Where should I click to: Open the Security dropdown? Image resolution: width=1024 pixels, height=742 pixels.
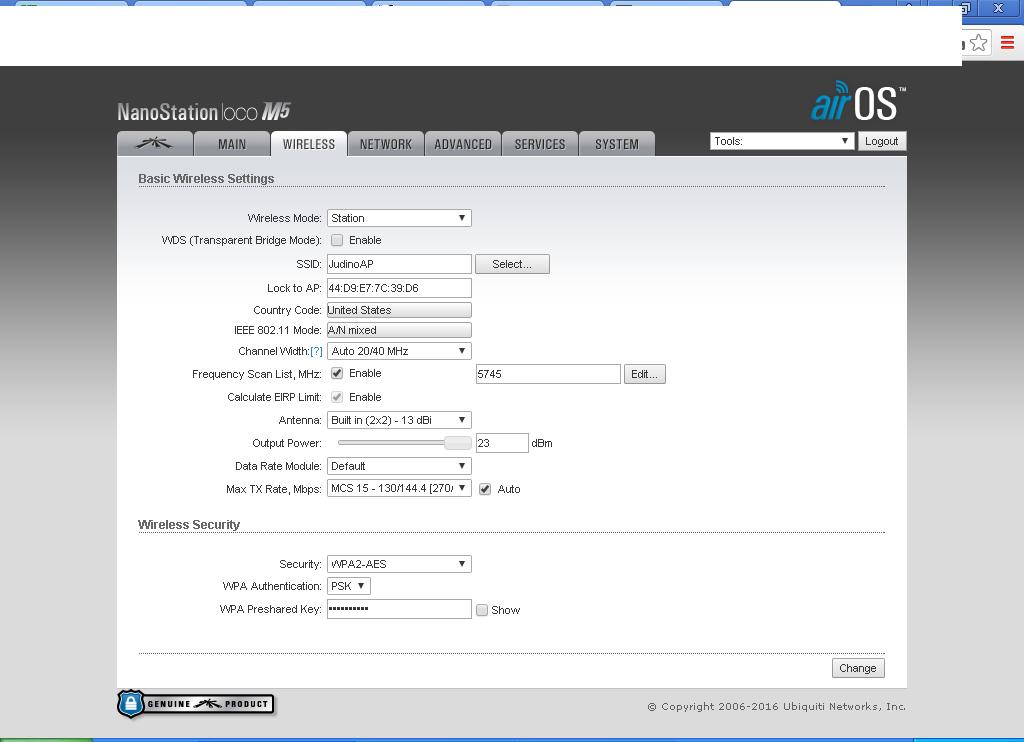(x=399, y=564)
